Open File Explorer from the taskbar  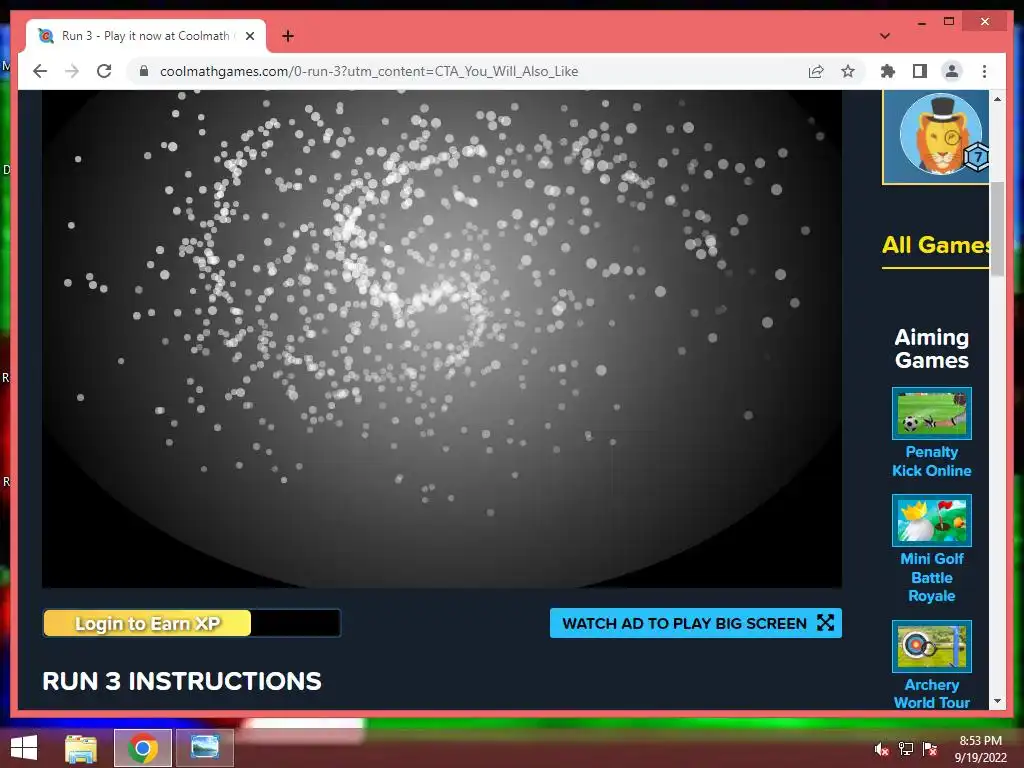pyautogui.click(x=81, y=748)
